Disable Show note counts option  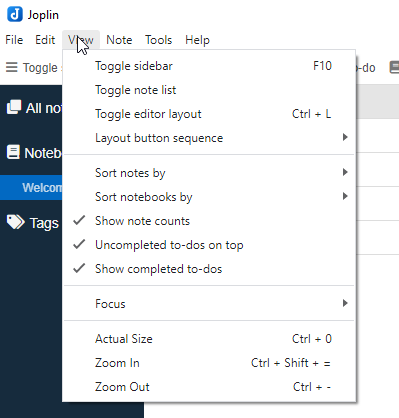[209, 221]
